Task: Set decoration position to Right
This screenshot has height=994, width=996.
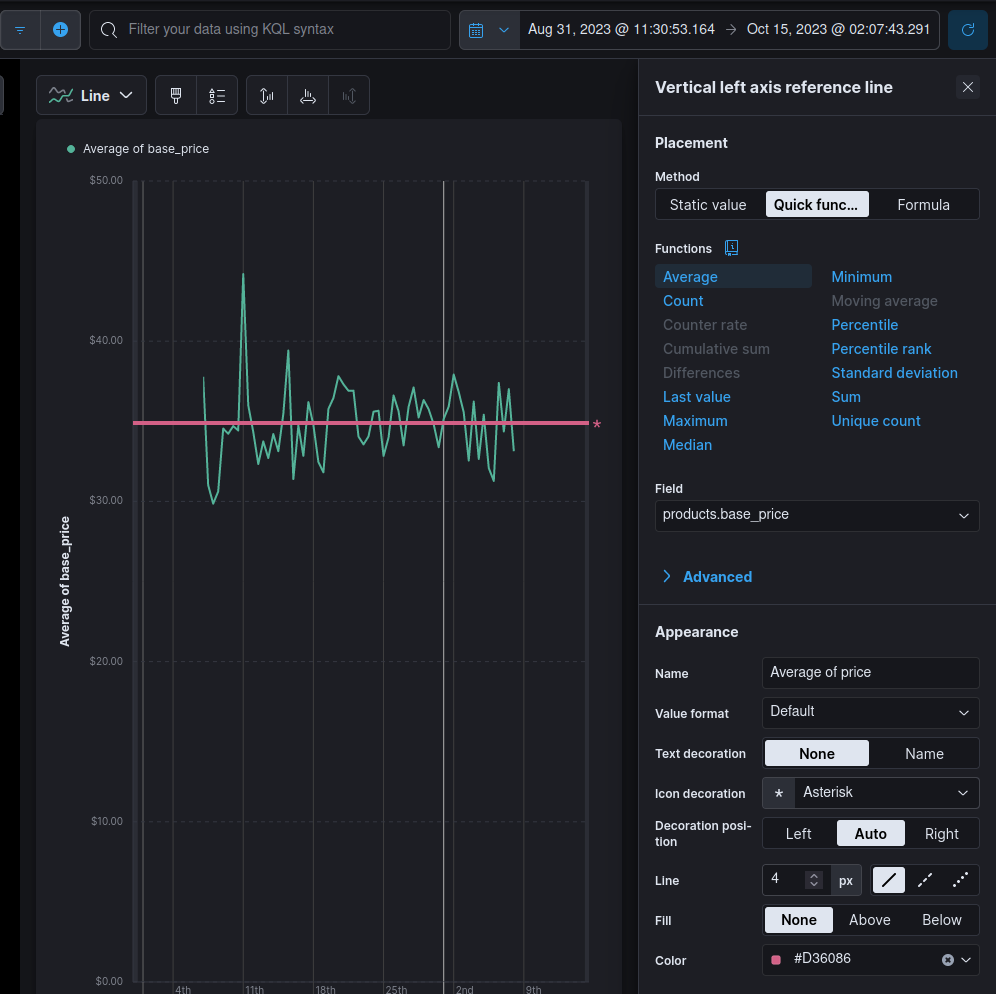Action: (x=941, y=834)
